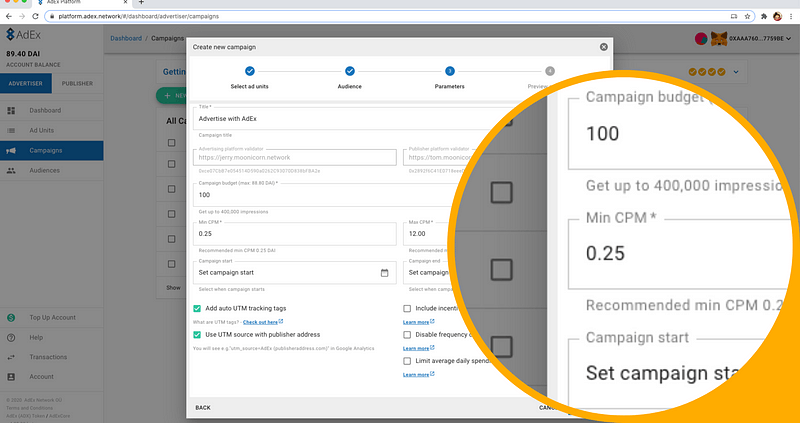The image size is (800, 423).
Task: Go to the completed Select ad units step
Action: coord(249,71)
